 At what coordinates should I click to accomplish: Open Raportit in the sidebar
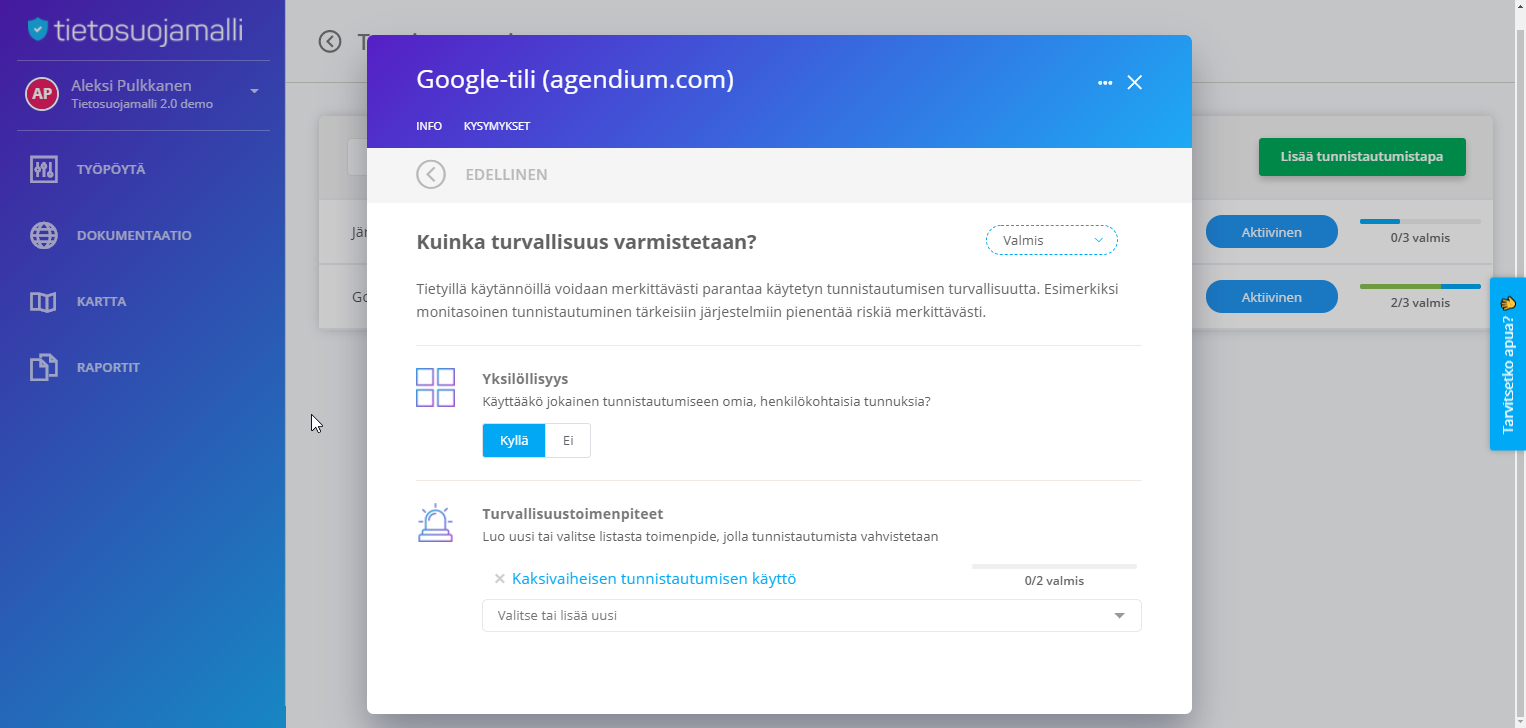tap(108, 368)
